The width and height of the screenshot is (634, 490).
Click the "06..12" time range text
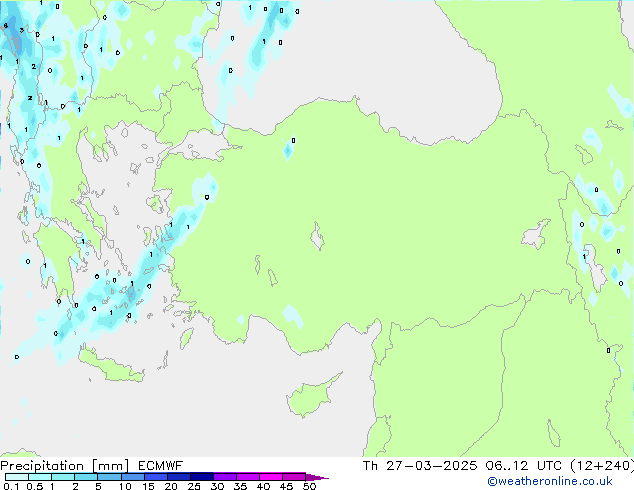pos(507,466)
